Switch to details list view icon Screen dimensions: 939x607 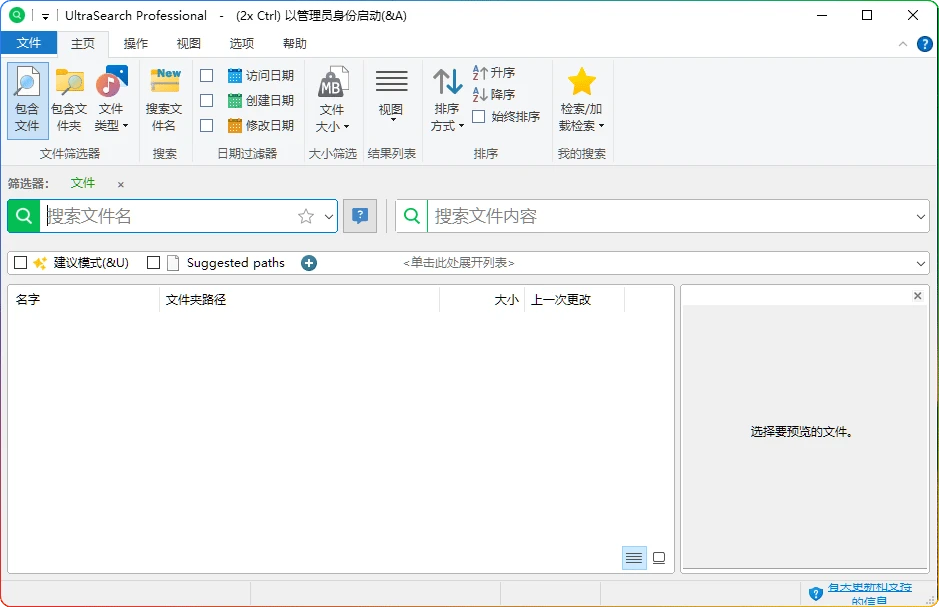point(634,558)
